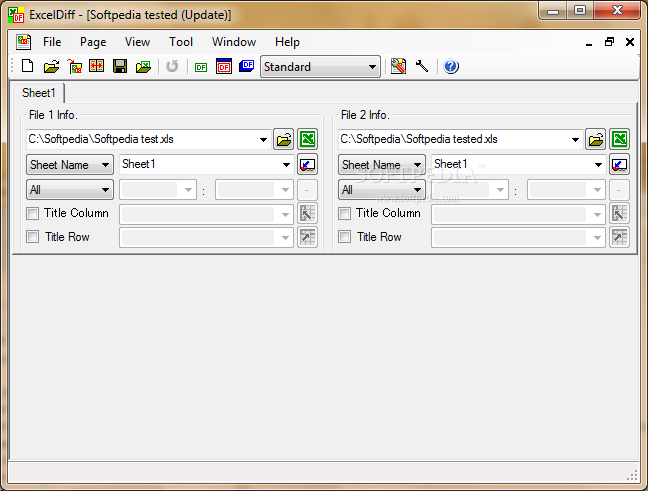Click File 1 sheet pick-from-screen icon

click(x=307, y=165)
